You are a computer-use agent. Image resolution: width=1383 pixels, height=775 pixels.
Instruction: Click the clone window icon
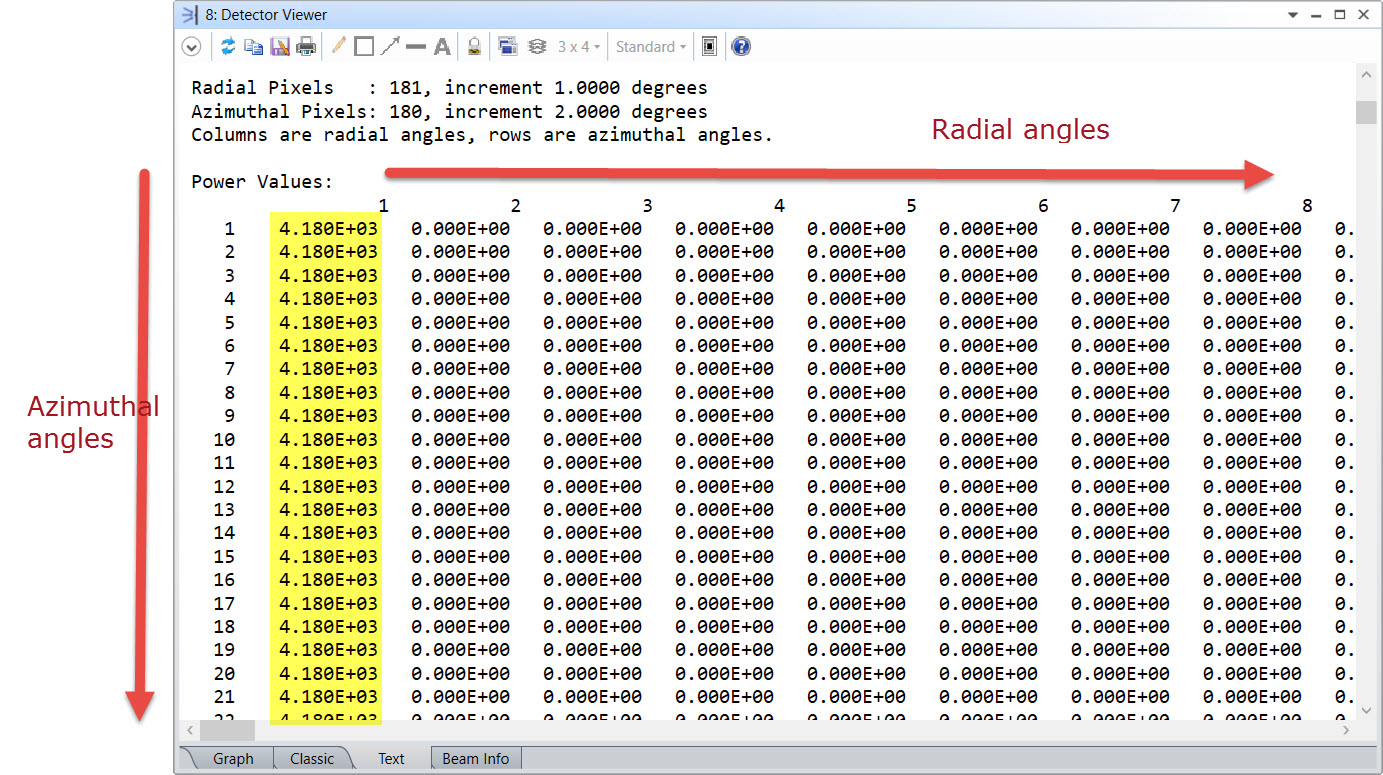point(507,47)
